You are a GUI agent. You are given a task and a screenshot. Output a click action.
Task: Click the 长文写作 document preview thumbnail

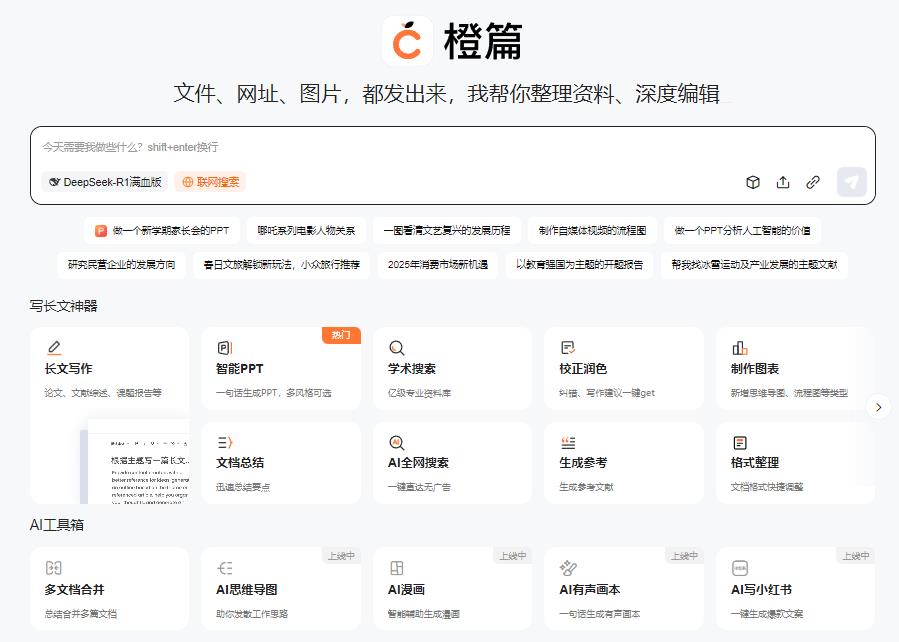coord(135,461)
